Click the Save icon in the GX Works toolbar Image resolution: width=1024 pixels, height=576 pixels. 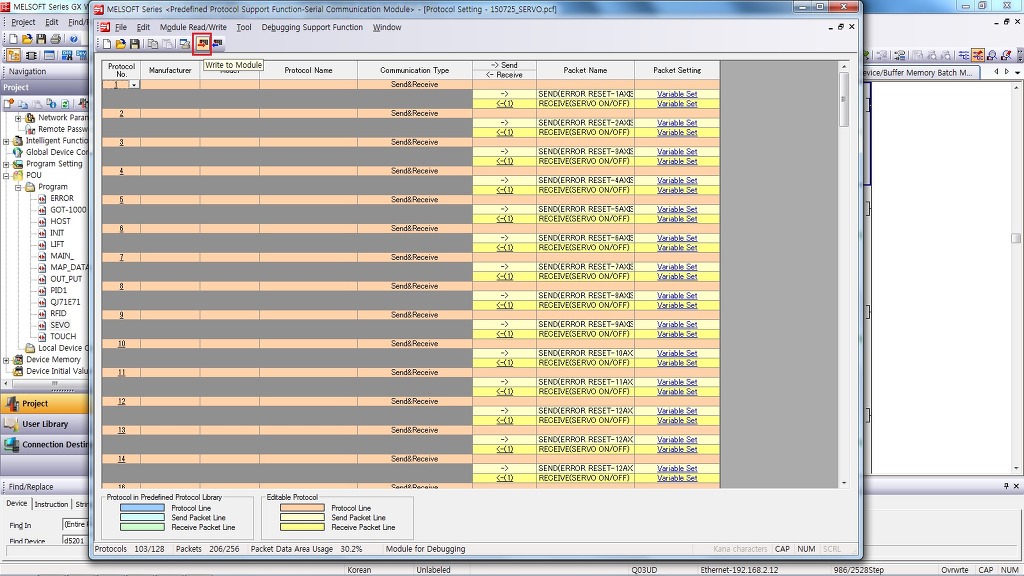pyautogui.click(x=41, y=39)
